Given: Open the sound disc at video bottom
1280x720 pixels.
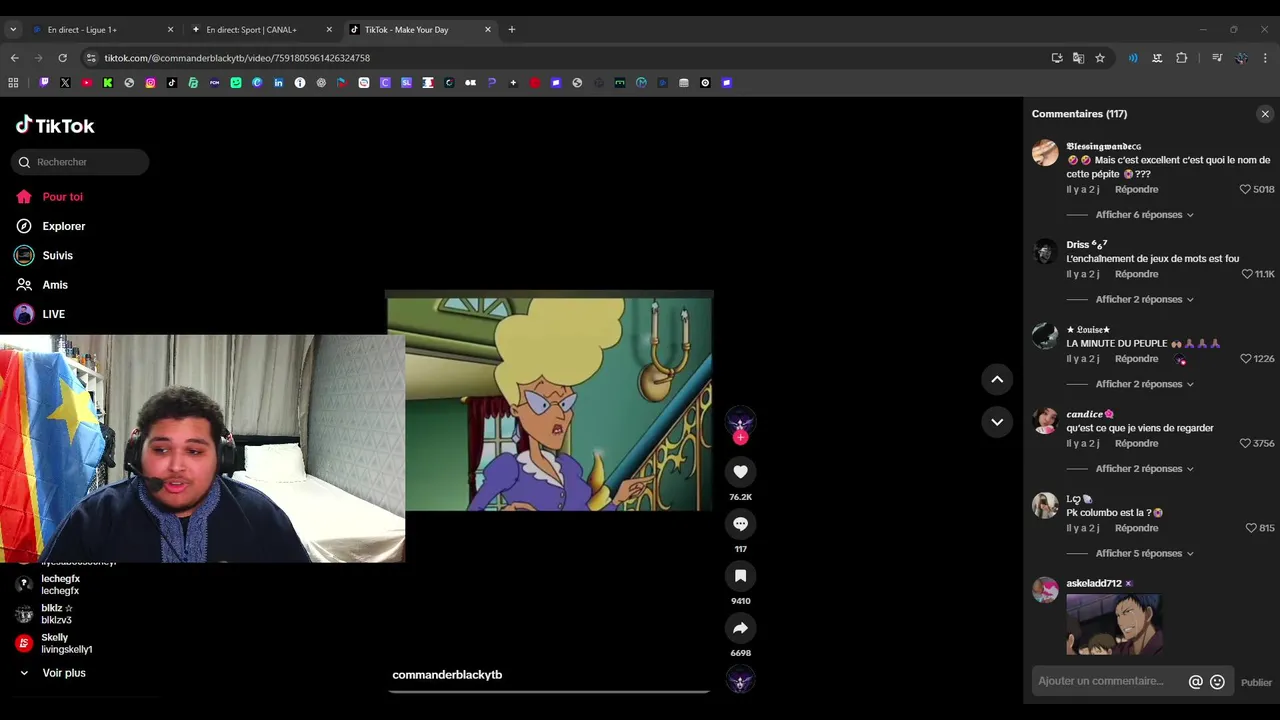Looking at the screenshot, I should [x=740, y=681].
